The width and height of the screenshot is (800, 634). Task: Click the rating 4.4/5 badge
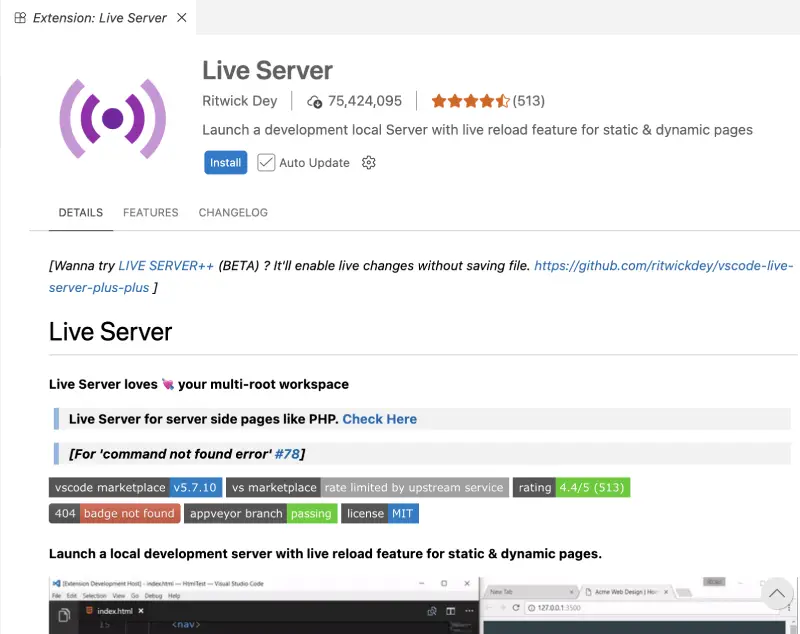point(572,487)
